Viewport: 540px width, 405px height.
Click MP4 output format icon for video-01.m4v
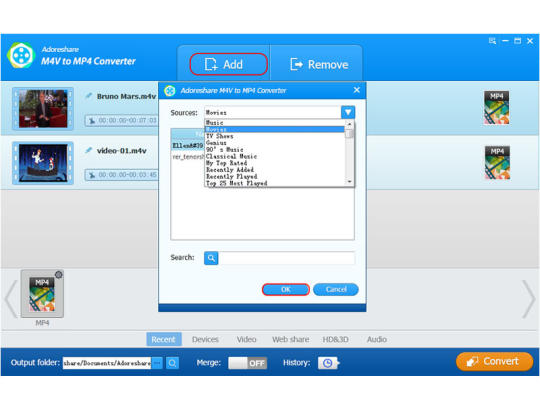click(497, 163)
